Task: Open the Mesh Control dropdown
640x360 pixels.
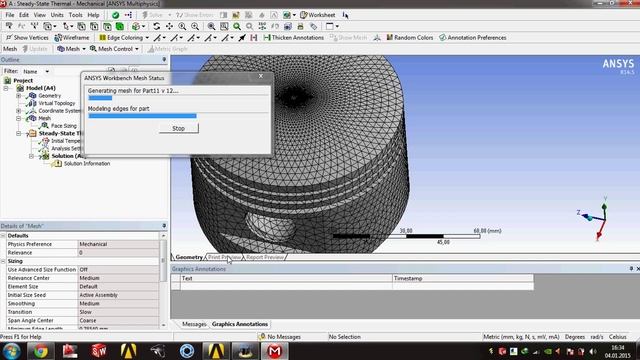Action: (x=115, y=49)
